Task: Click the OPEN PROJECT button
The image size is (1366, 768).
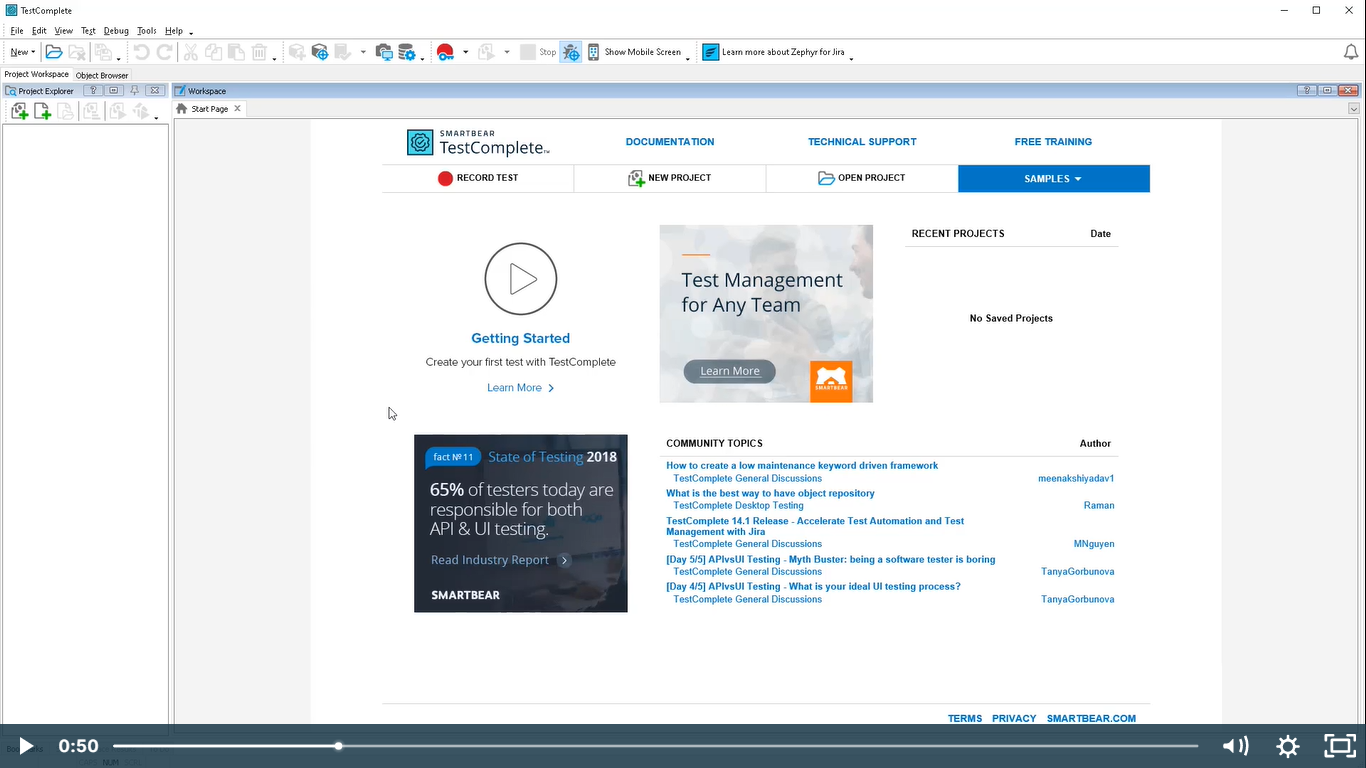Action: [x=862, y=178]
